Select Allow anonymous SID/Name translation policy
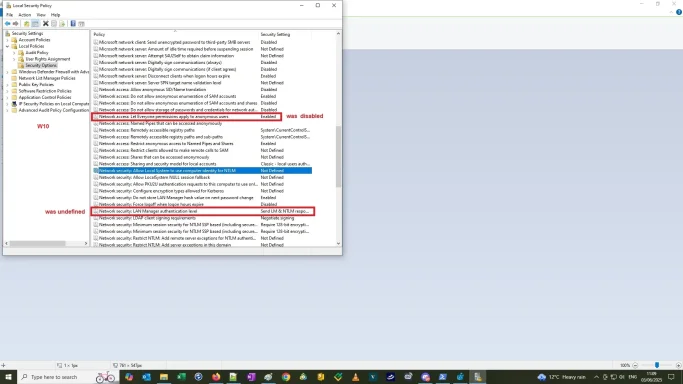This screenshot has height=384, width=683. pos(203,90)
